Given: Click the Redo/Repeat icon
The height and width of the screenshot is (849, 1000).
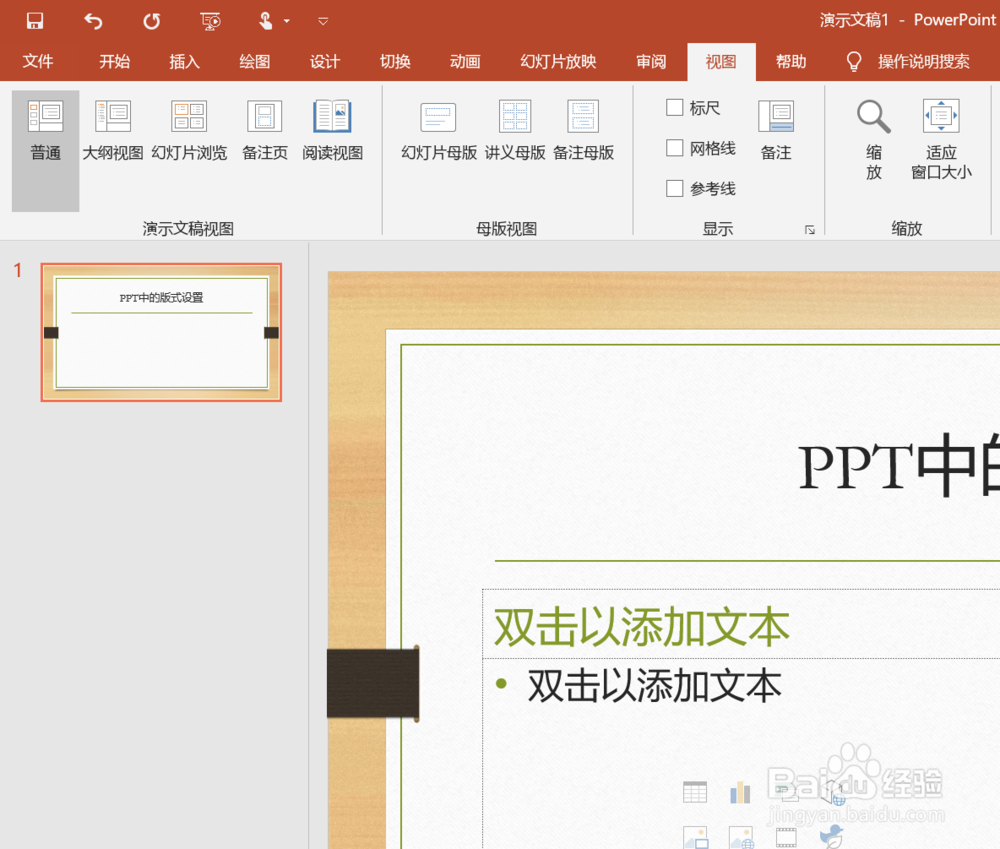Looking at the screenshot, I should pyautogui.click(x=152, y=21).
